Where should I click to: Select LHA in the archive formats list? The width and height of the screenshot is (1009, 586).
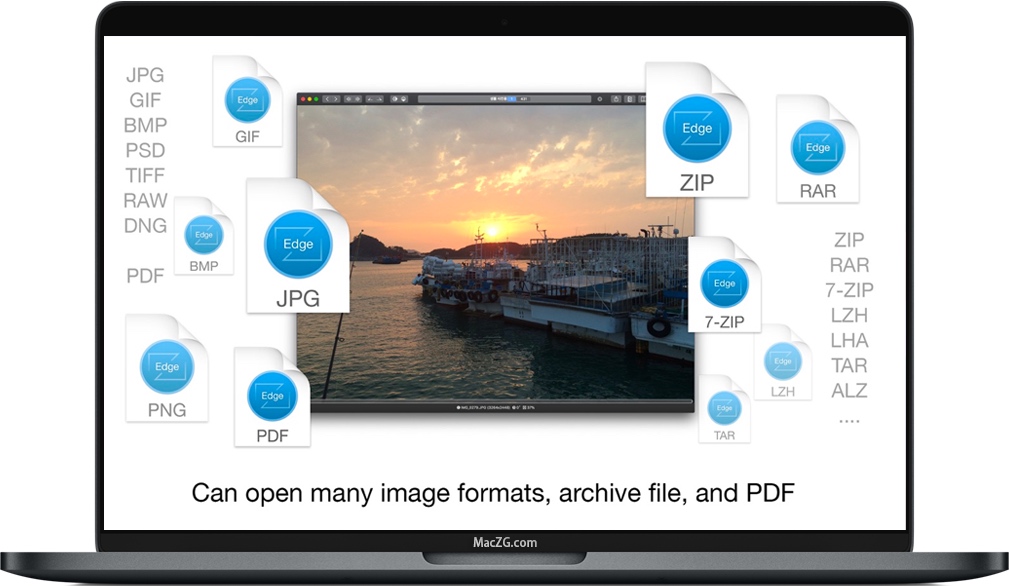click(x=849, y=340)
